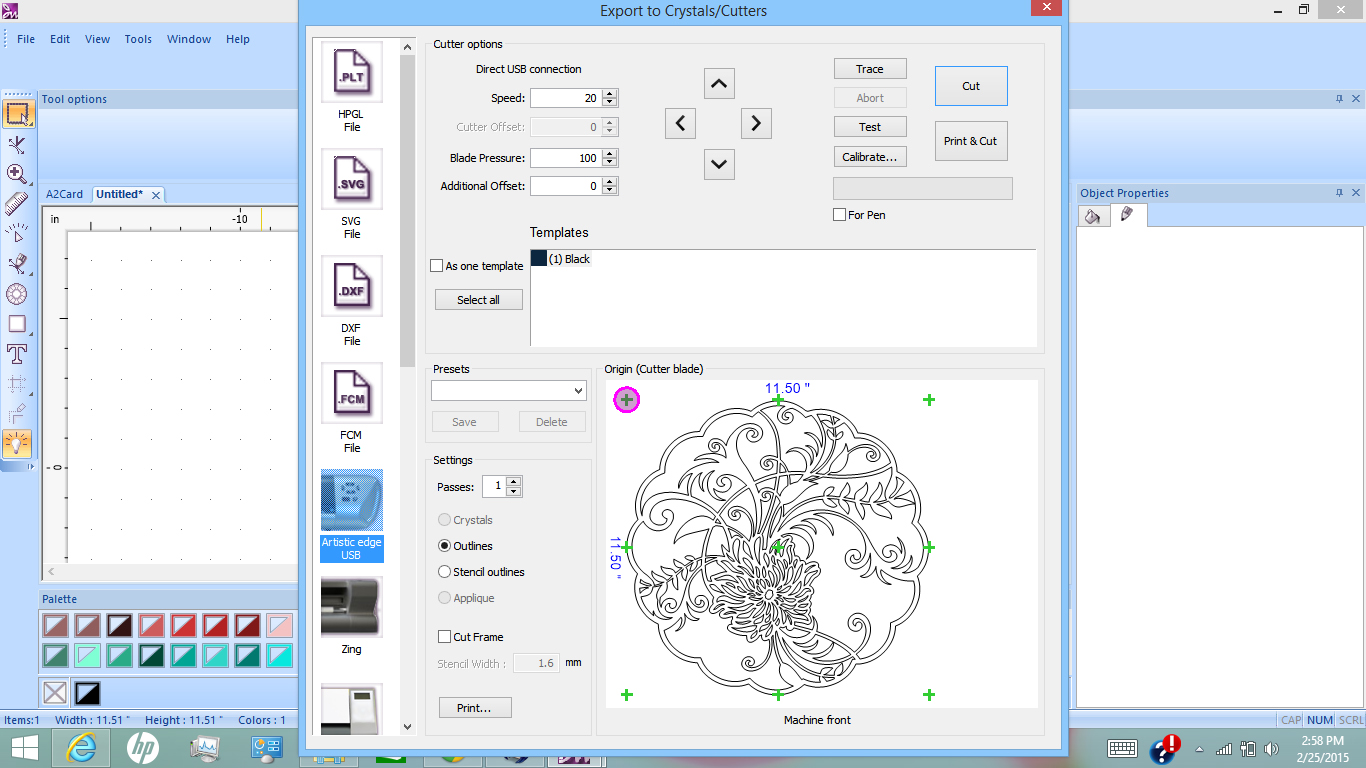Move the cutter blade left

click(x=680, y=123)
